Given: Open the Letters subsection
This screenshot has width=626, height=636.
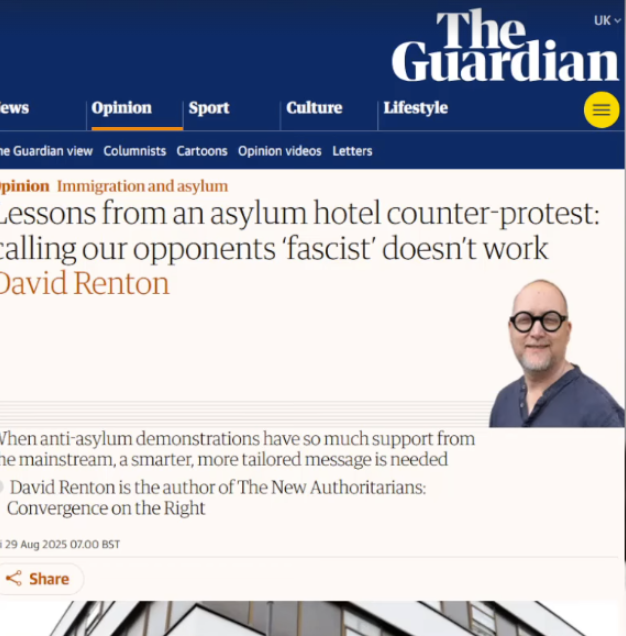Looking at the screenshot, I should (352, 151).
